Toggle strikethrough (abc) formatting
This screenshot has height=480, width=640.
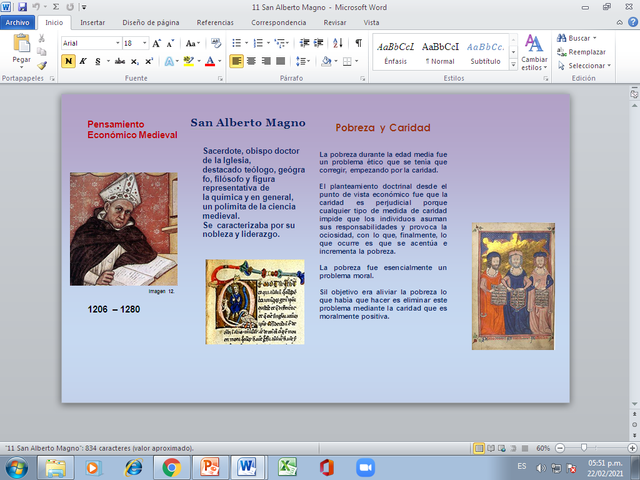(x=120, y=62)
